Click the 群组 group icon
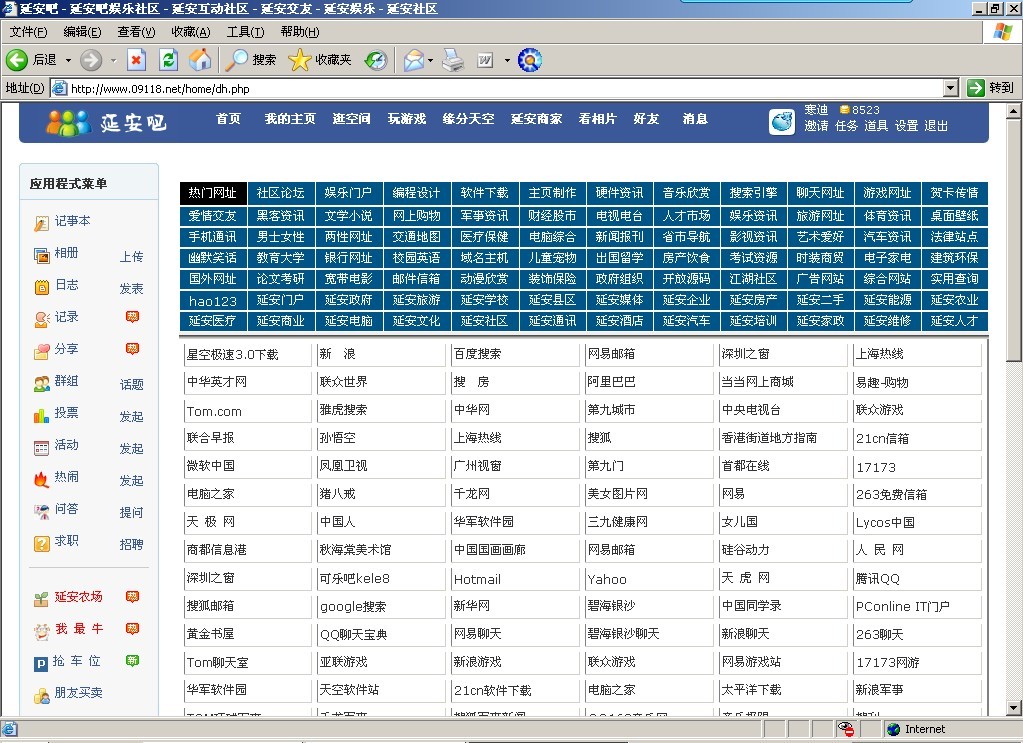The image size is (1023, 743). click(x=41, y=383)
